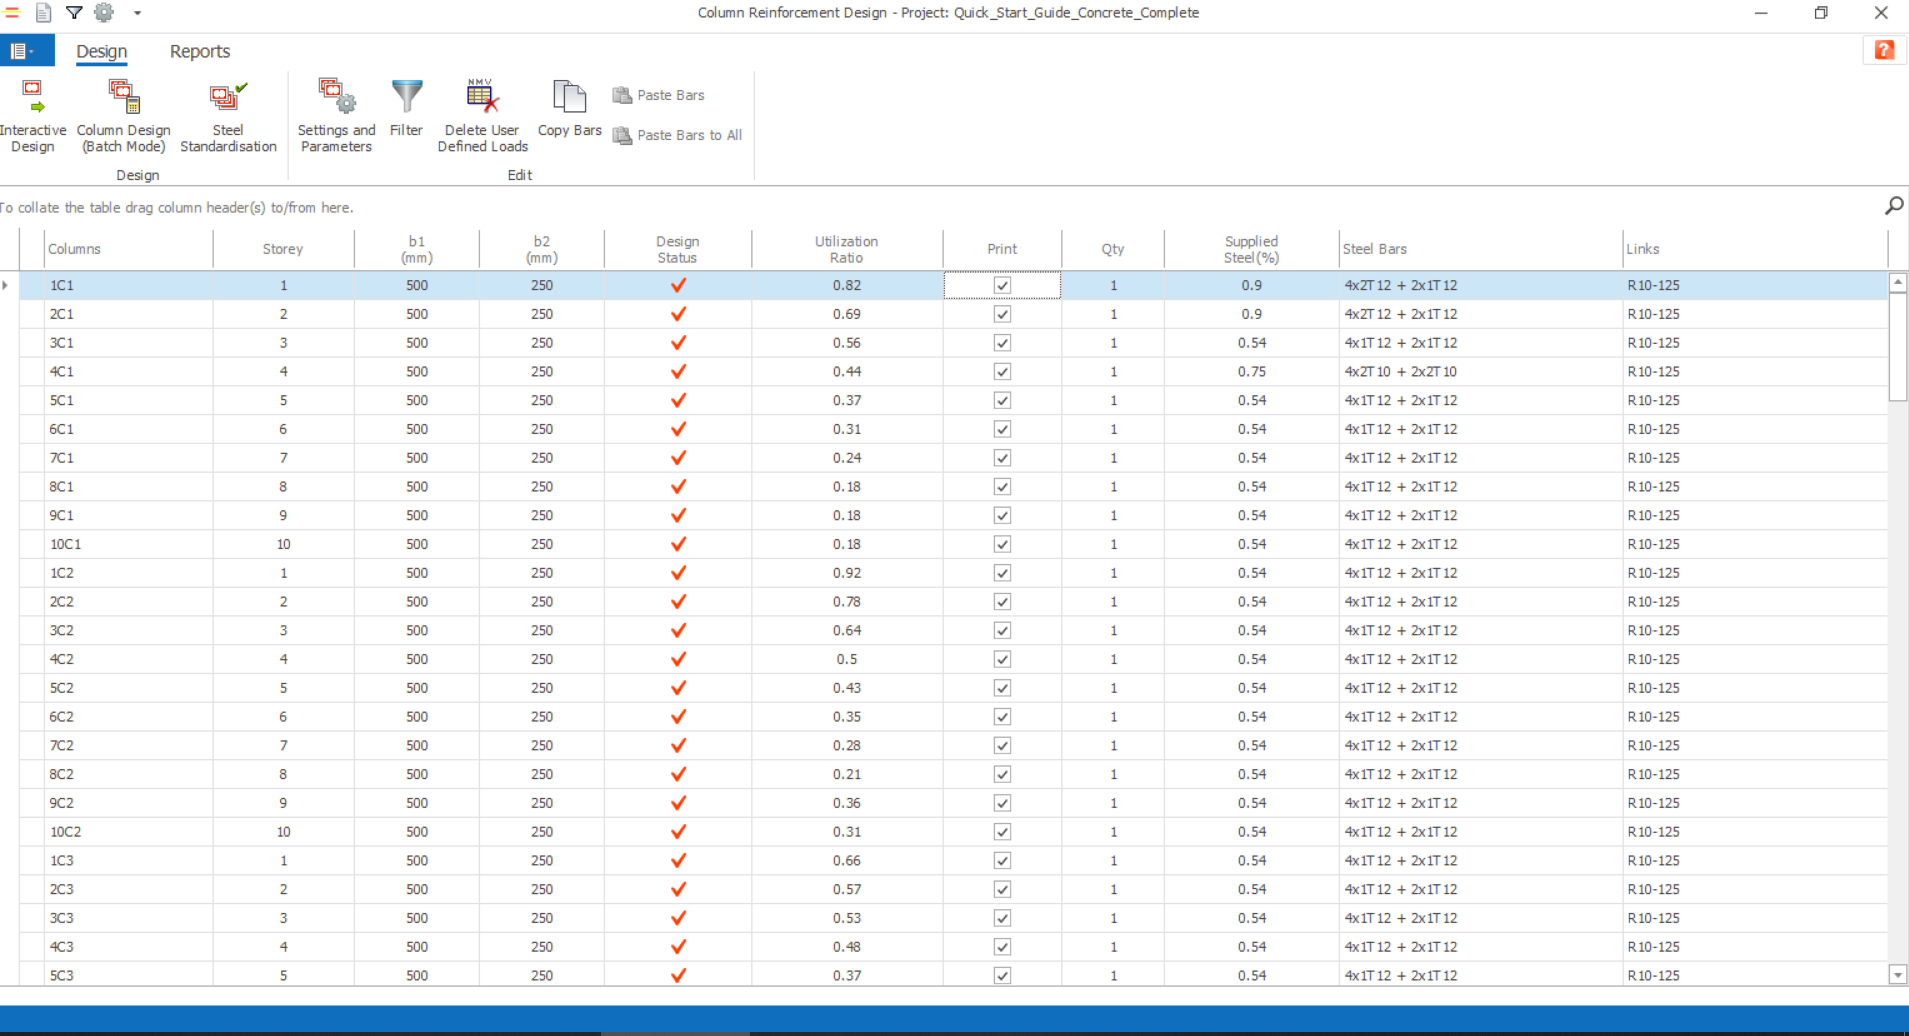Select the Filter tool
The width and height of the screenshot is (1909, 1036).
point(406,110)
